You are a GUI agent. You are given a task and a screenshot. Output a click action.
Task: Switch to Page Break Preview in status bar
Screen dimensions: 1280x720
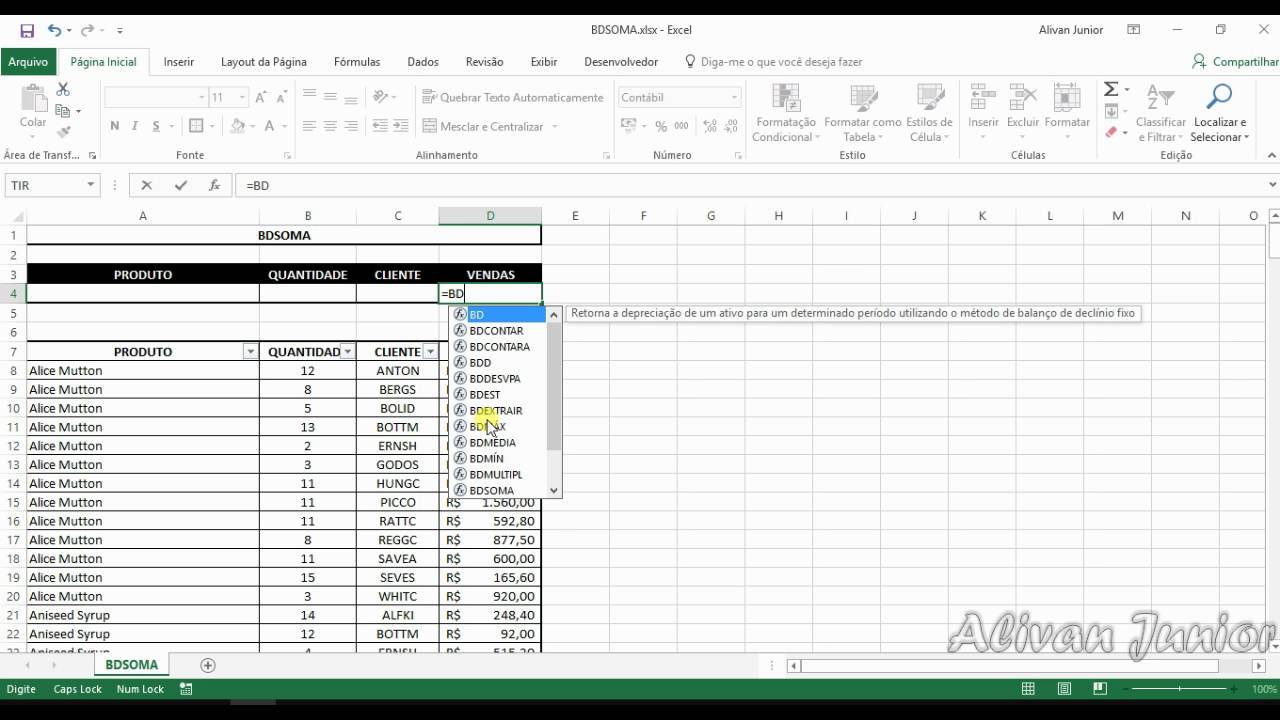[x=1100, y=689]
